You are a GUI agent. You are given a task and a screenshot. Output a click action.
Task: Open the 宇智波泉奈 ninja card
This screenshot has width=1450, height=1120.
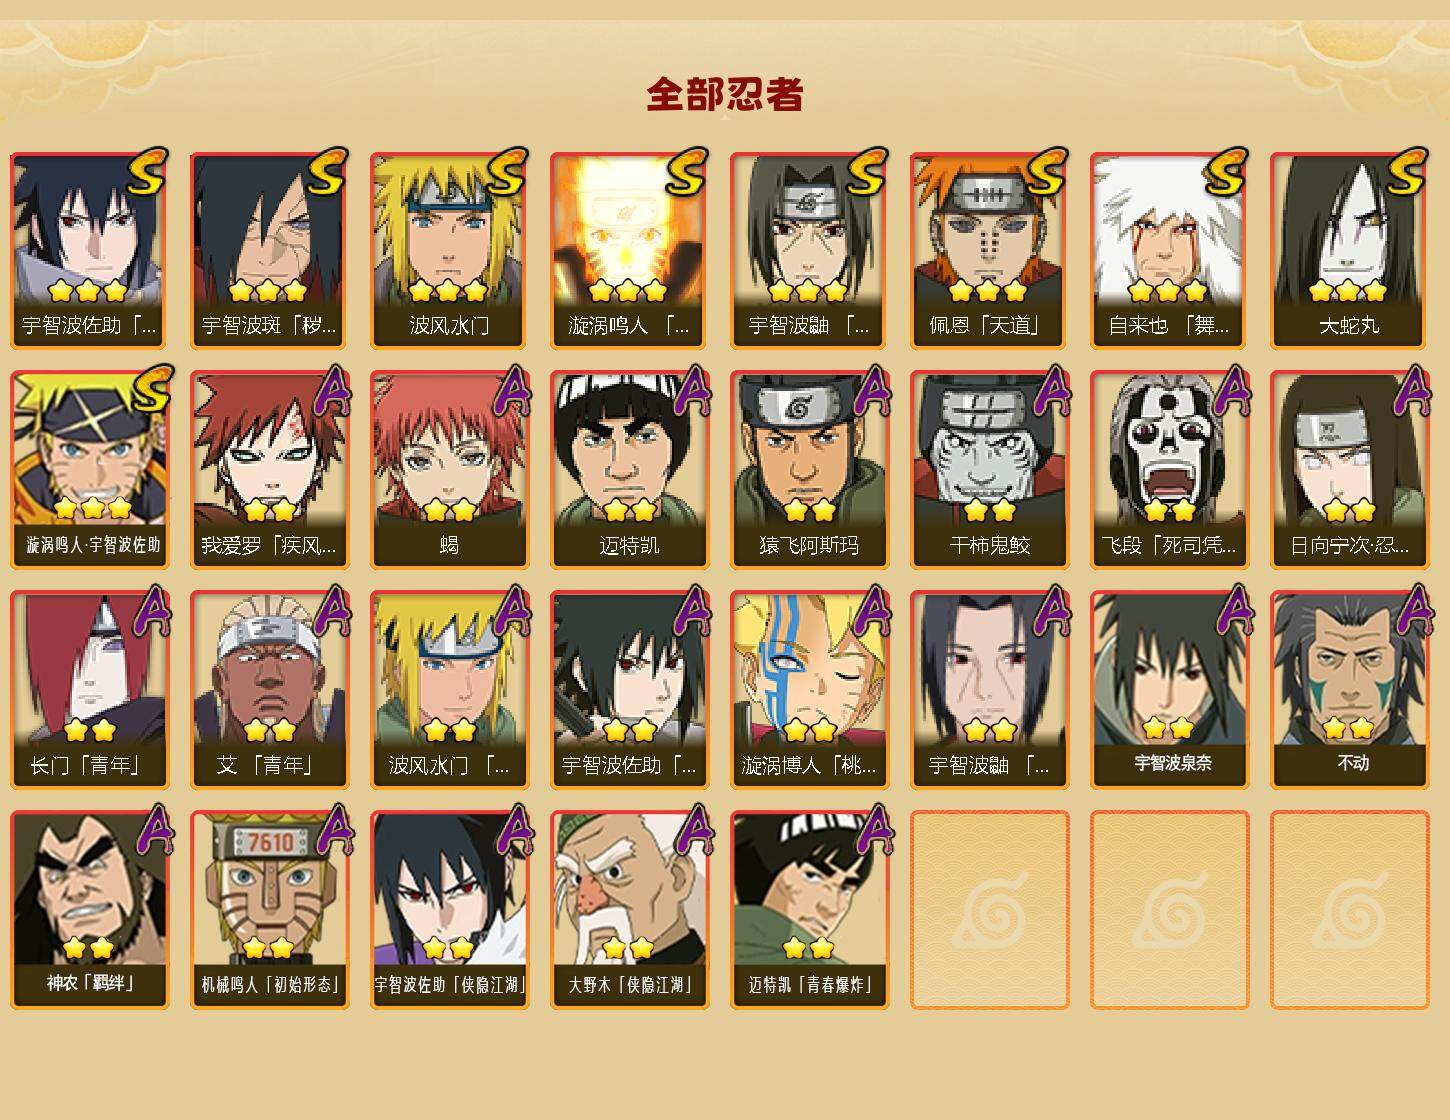(x=1169, y=690)
